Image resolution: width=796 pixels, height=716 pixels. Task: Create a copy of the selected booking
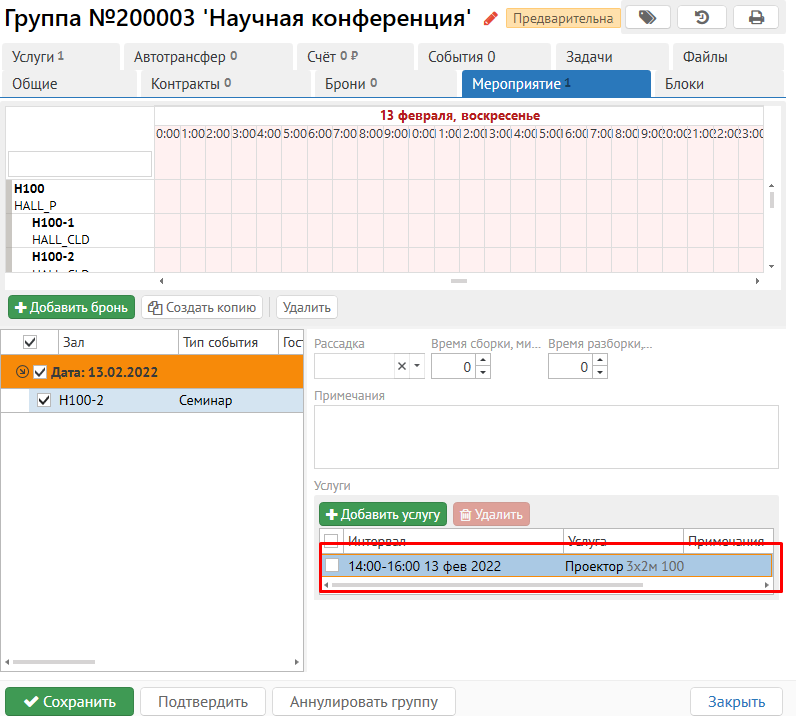pos(203,307)
